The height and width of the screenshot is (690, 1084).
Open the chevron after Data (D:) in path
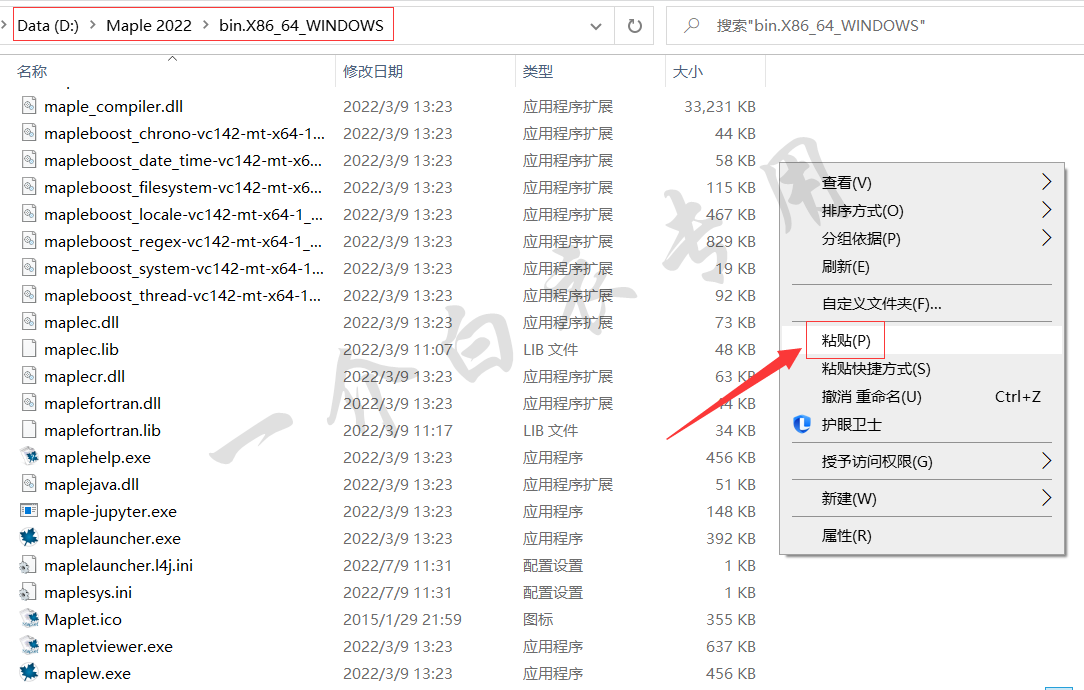[93, 26]
